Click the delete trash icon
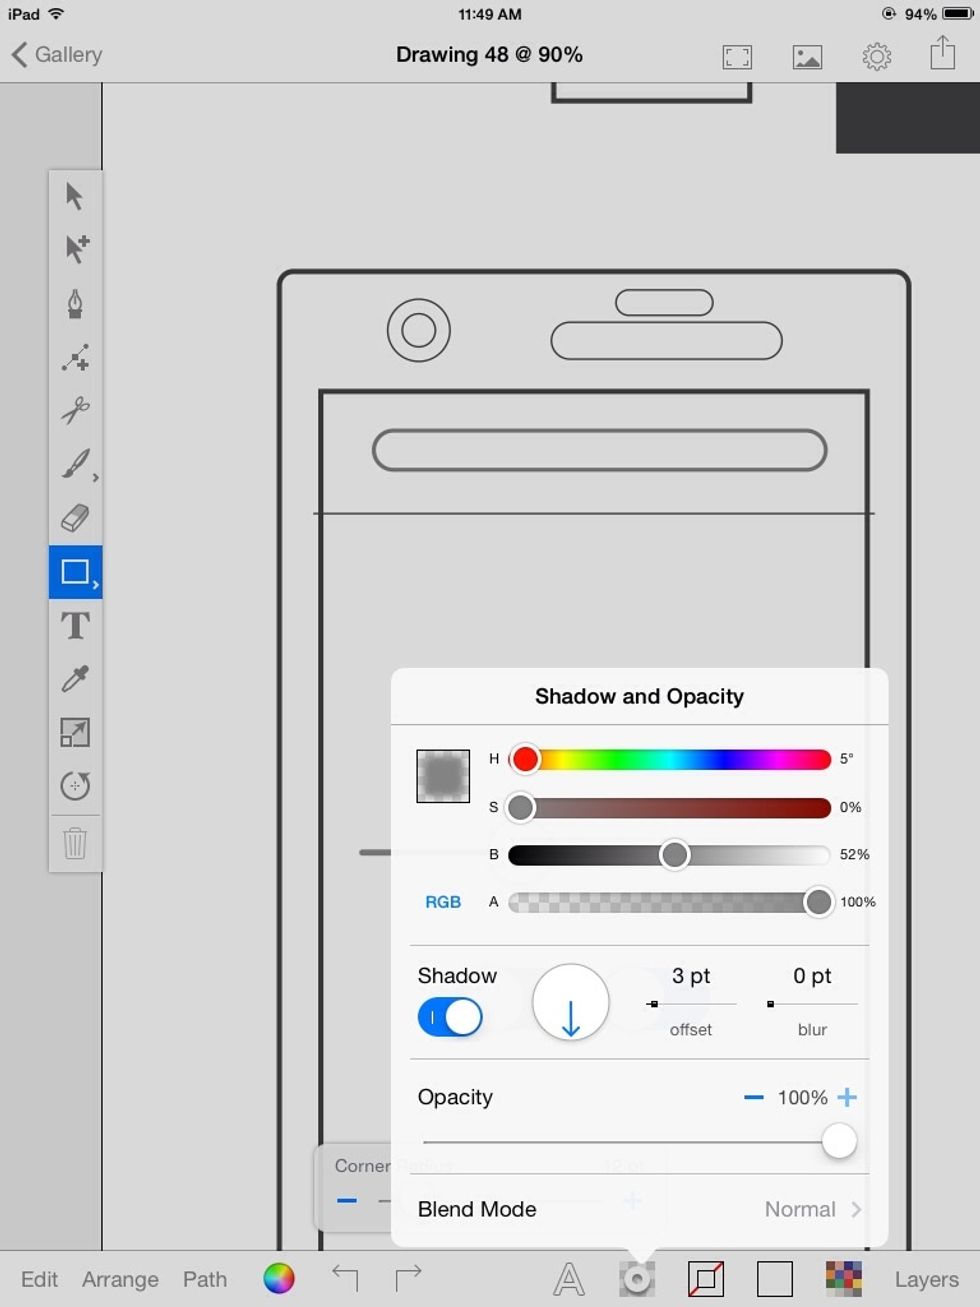Screen dimensions: 980x1307 (x=75, y=842)
